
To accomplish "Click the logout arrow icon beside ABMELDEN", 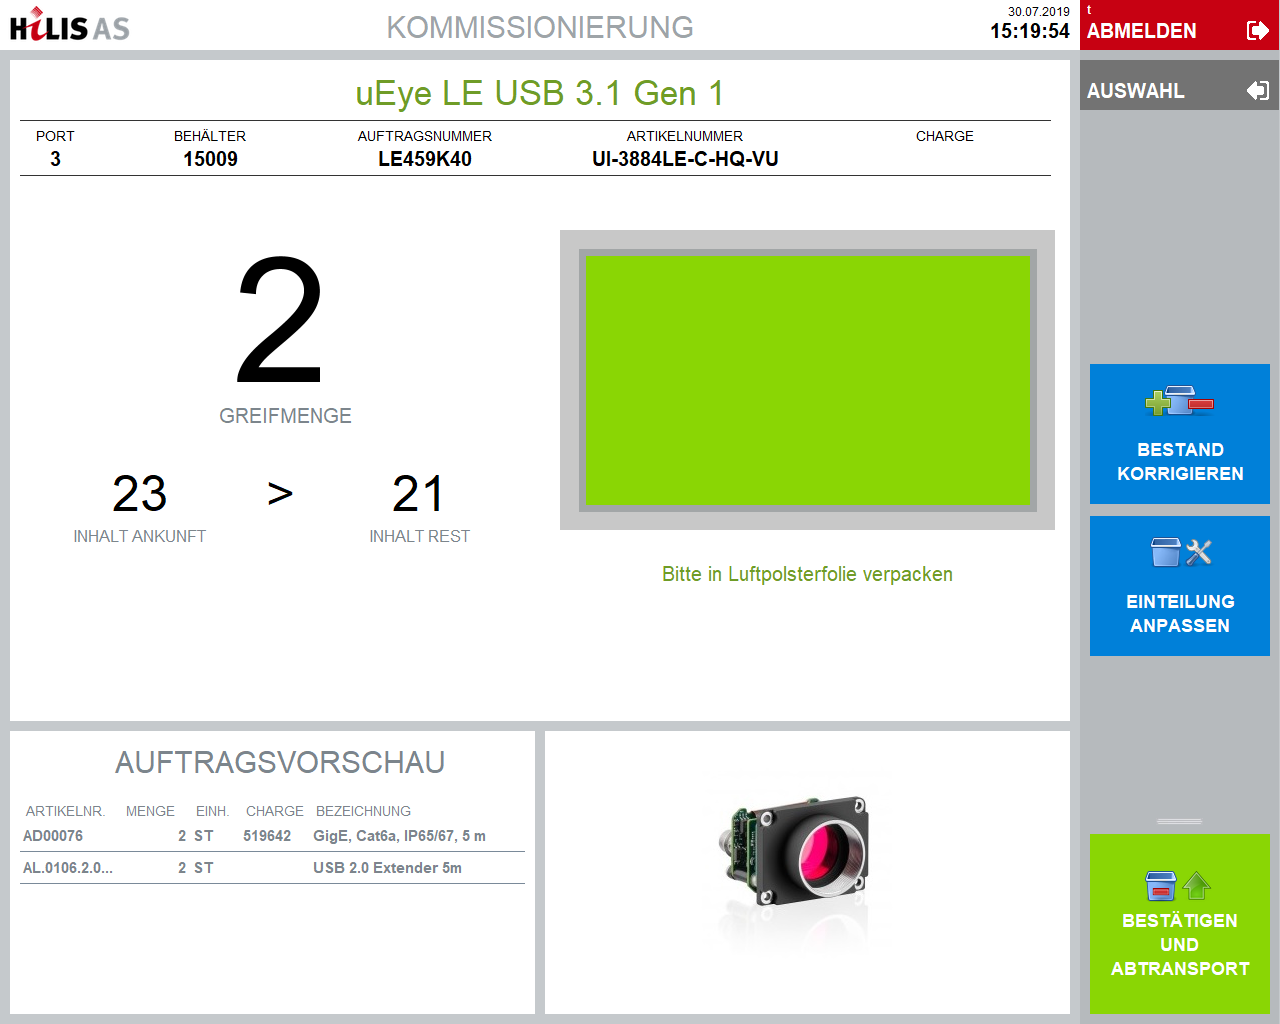I will click(1258, 31).
